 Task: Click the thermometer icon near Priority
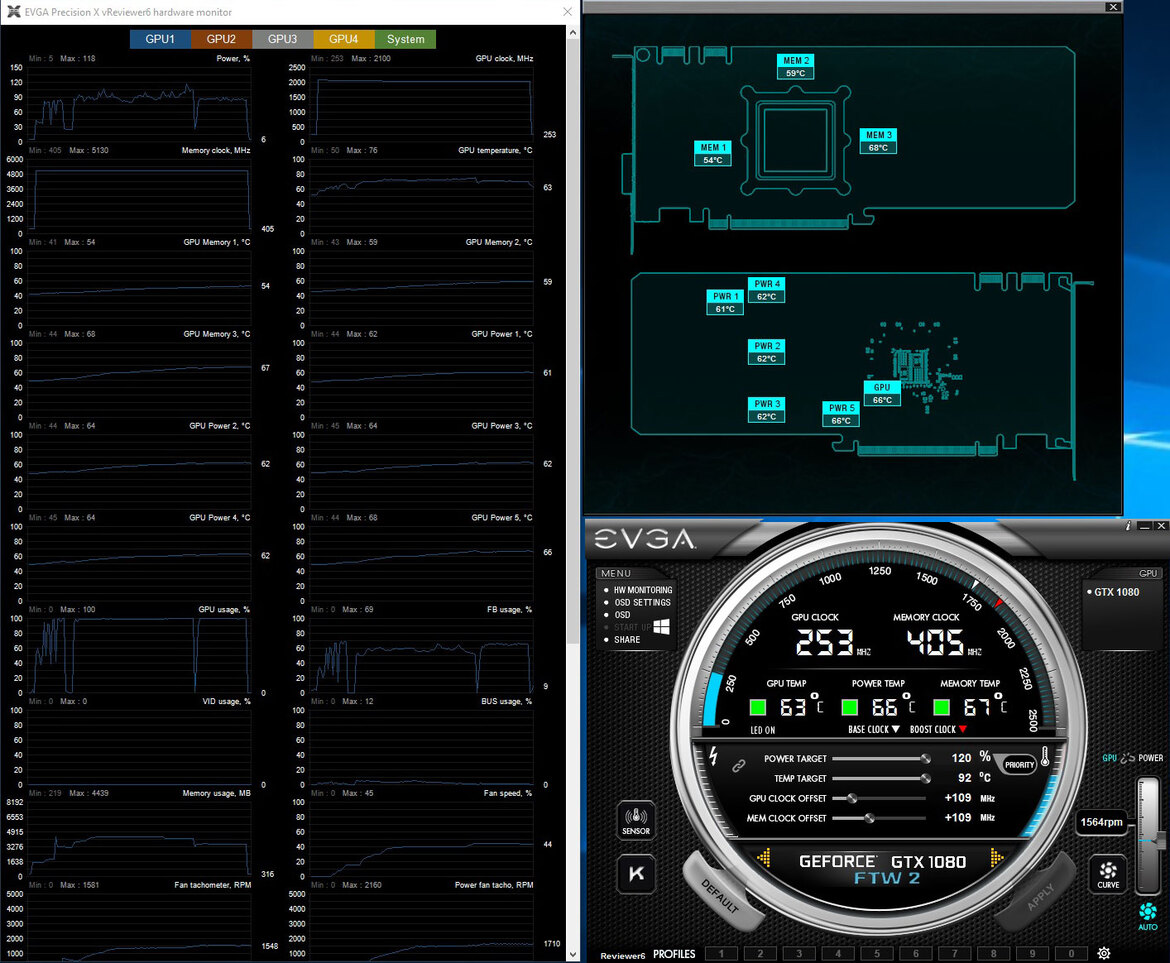(1045, 757)
